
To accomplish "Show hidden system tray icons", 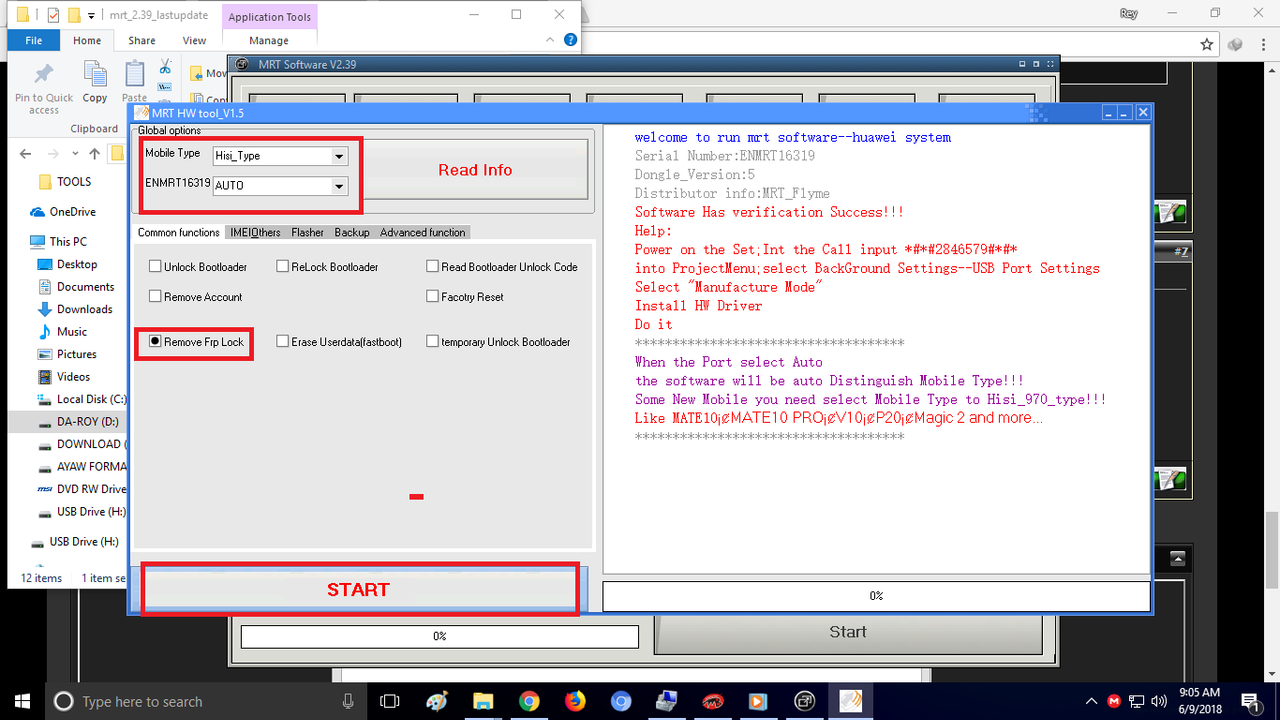I will 1091,701.
